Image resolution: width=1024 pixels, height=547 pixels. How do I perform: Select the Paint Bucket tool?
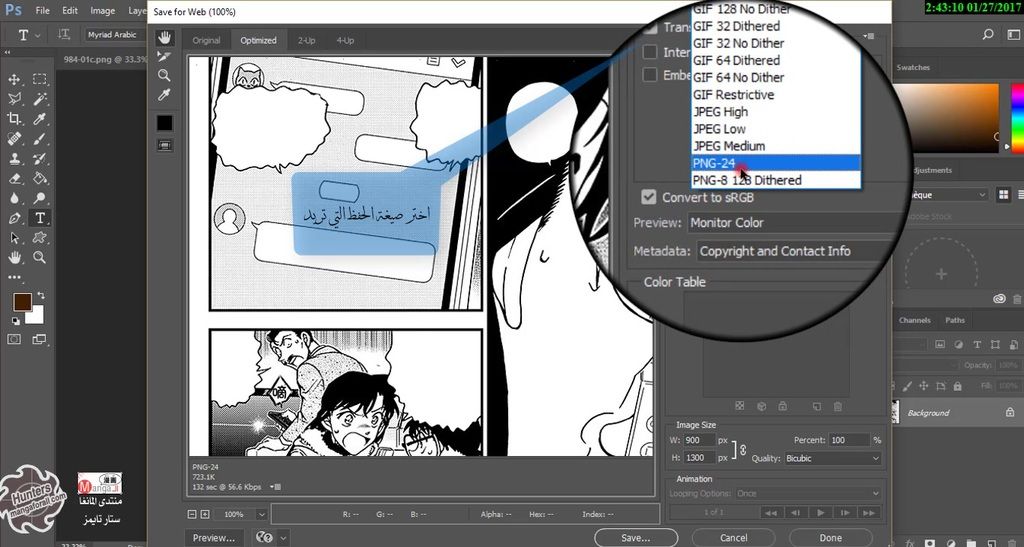(40, 178)
